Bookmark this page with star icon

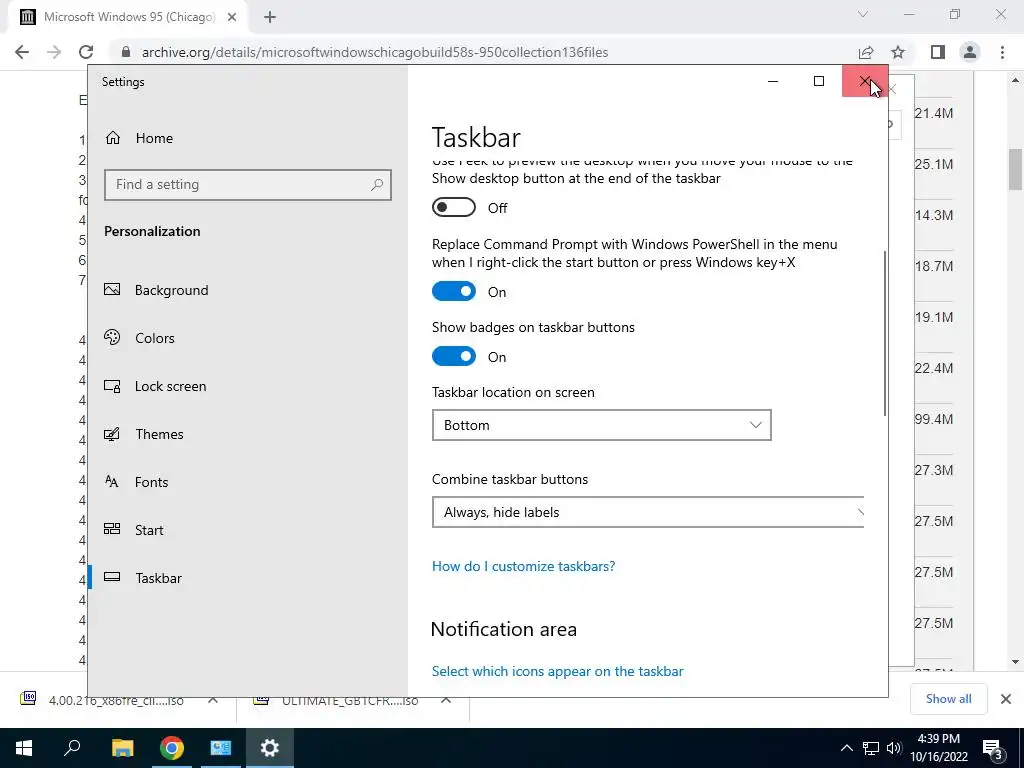(x=898, y=52)
